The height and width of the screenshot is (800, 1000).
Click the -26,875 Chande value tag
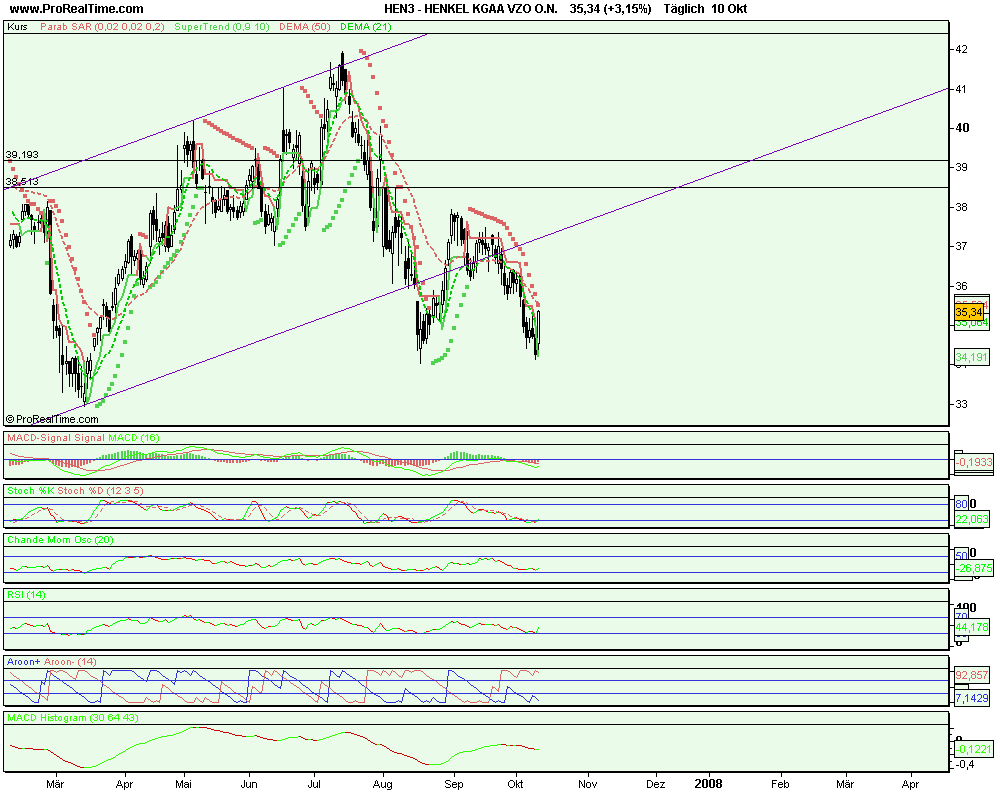point(974,568)
